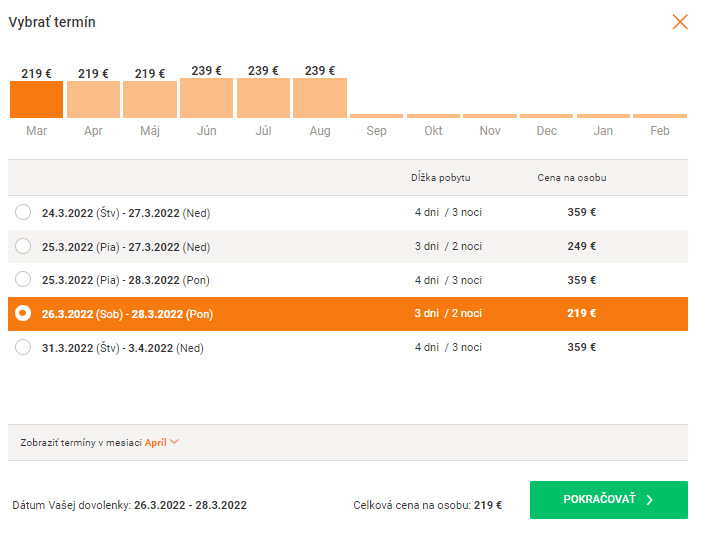Select the checked 26.3.2022 - 28.3.2022 radio

pyautogui.click(x=23, y=314)
